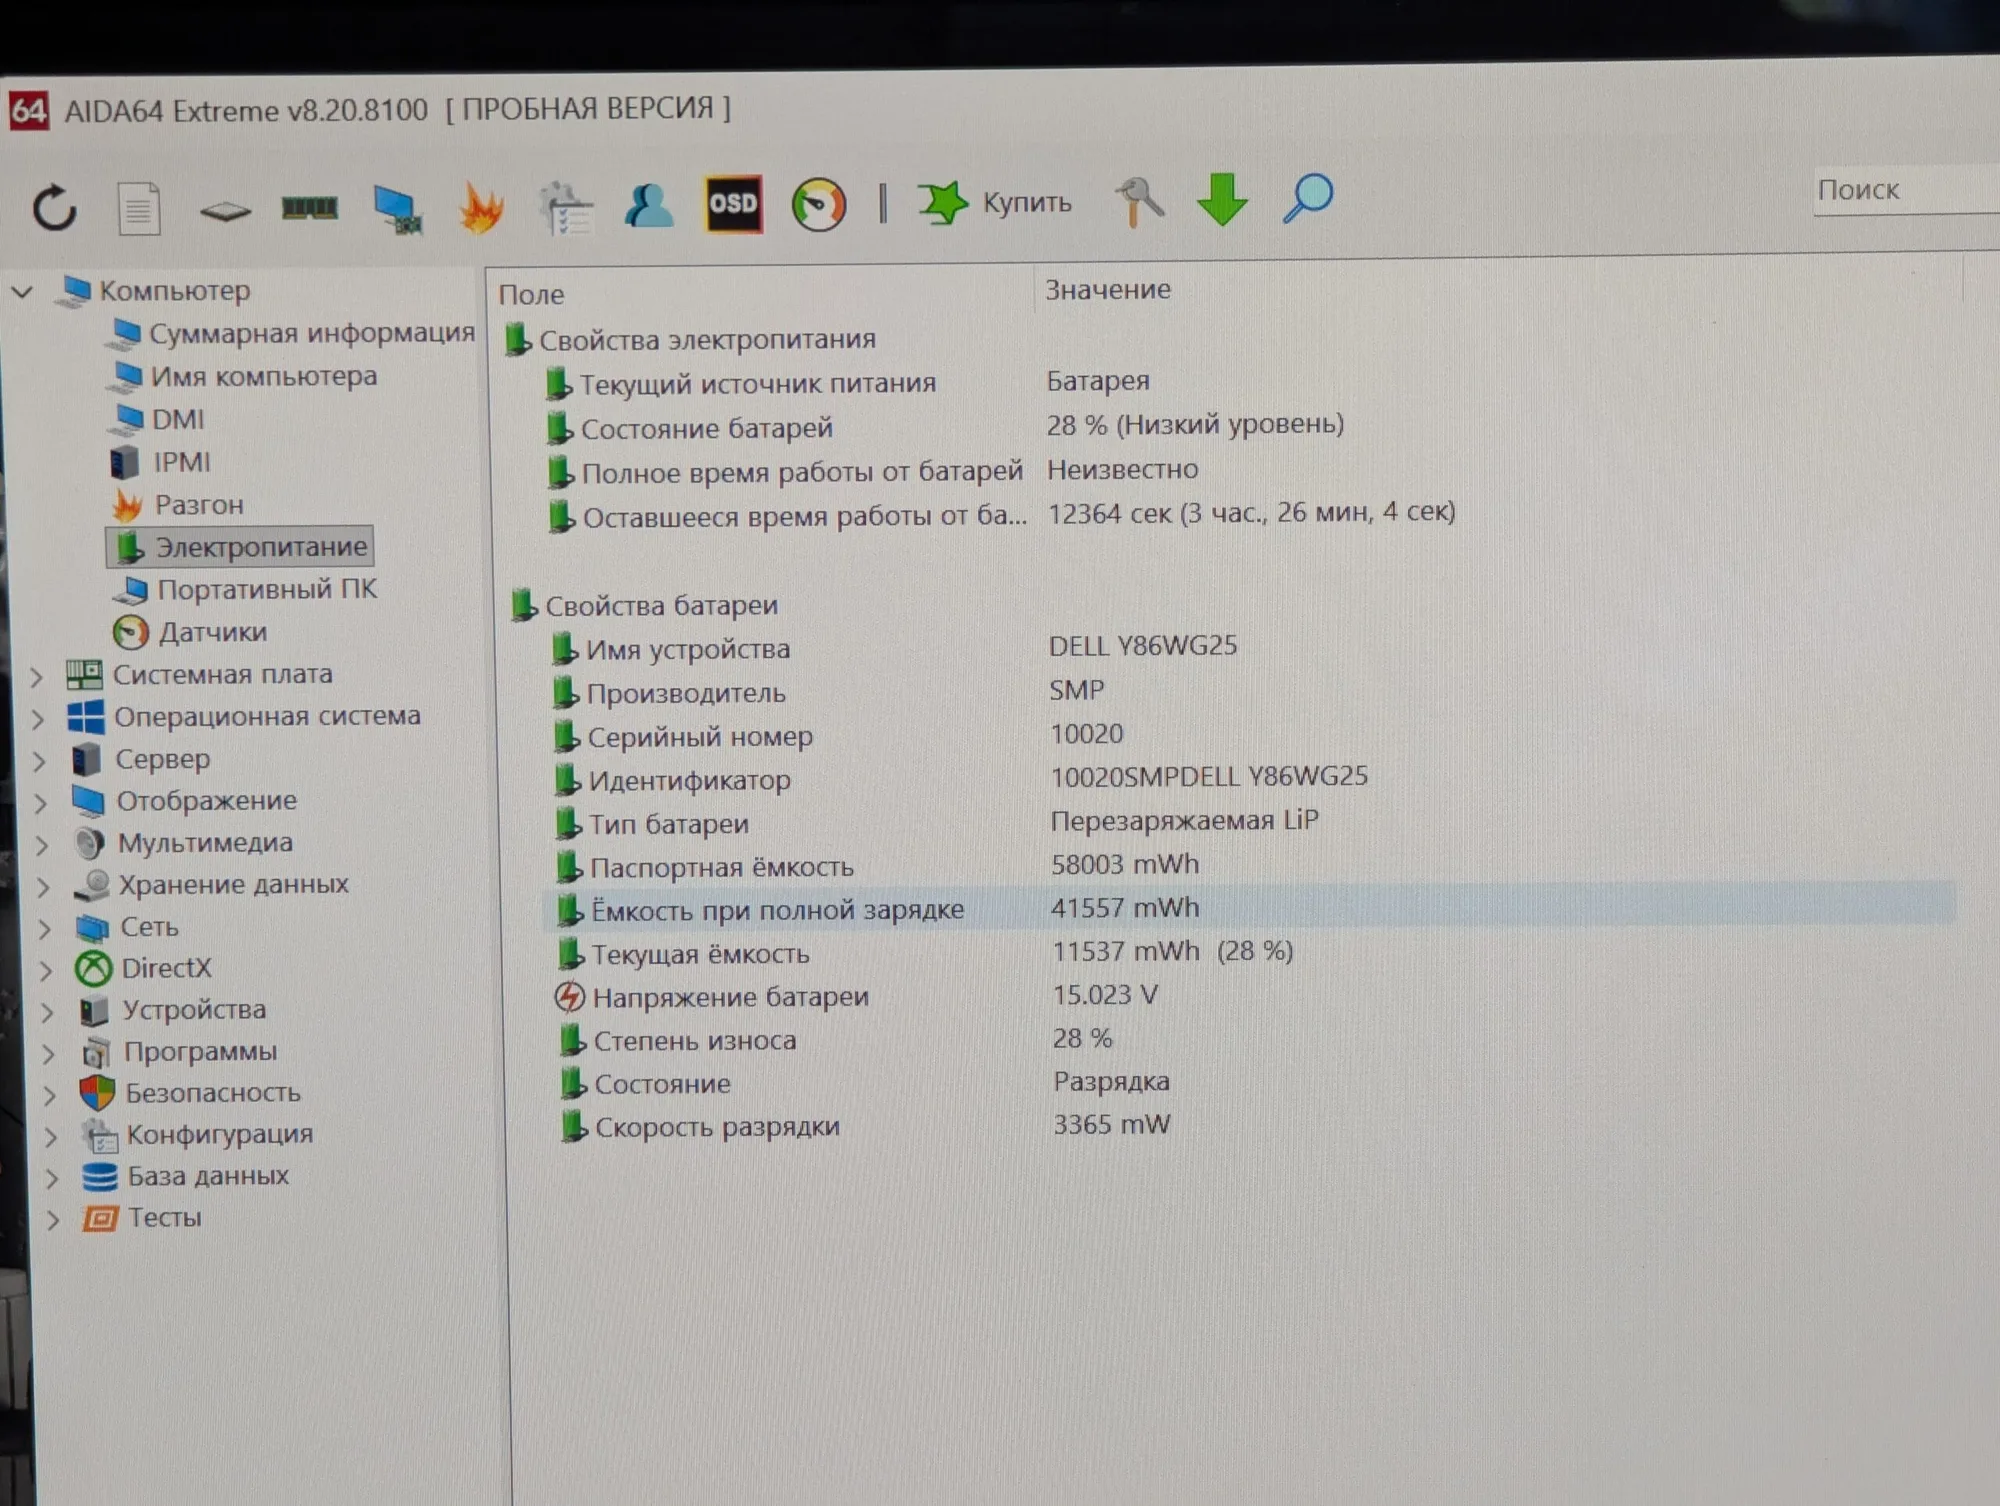Click the motherboard chip toolbar icon

tap(225, 211)
